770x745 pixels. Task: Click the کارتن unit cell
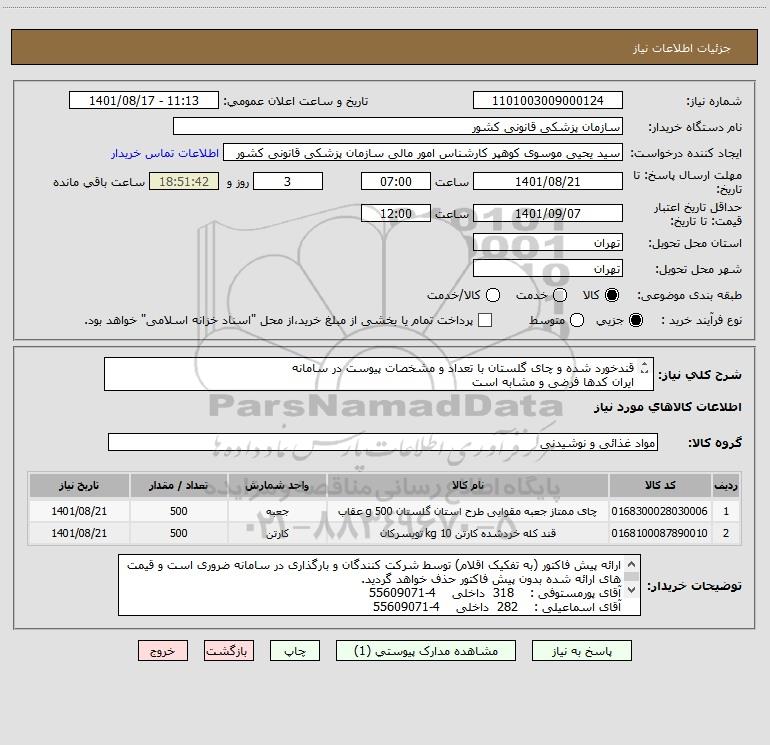click(277, 533)
